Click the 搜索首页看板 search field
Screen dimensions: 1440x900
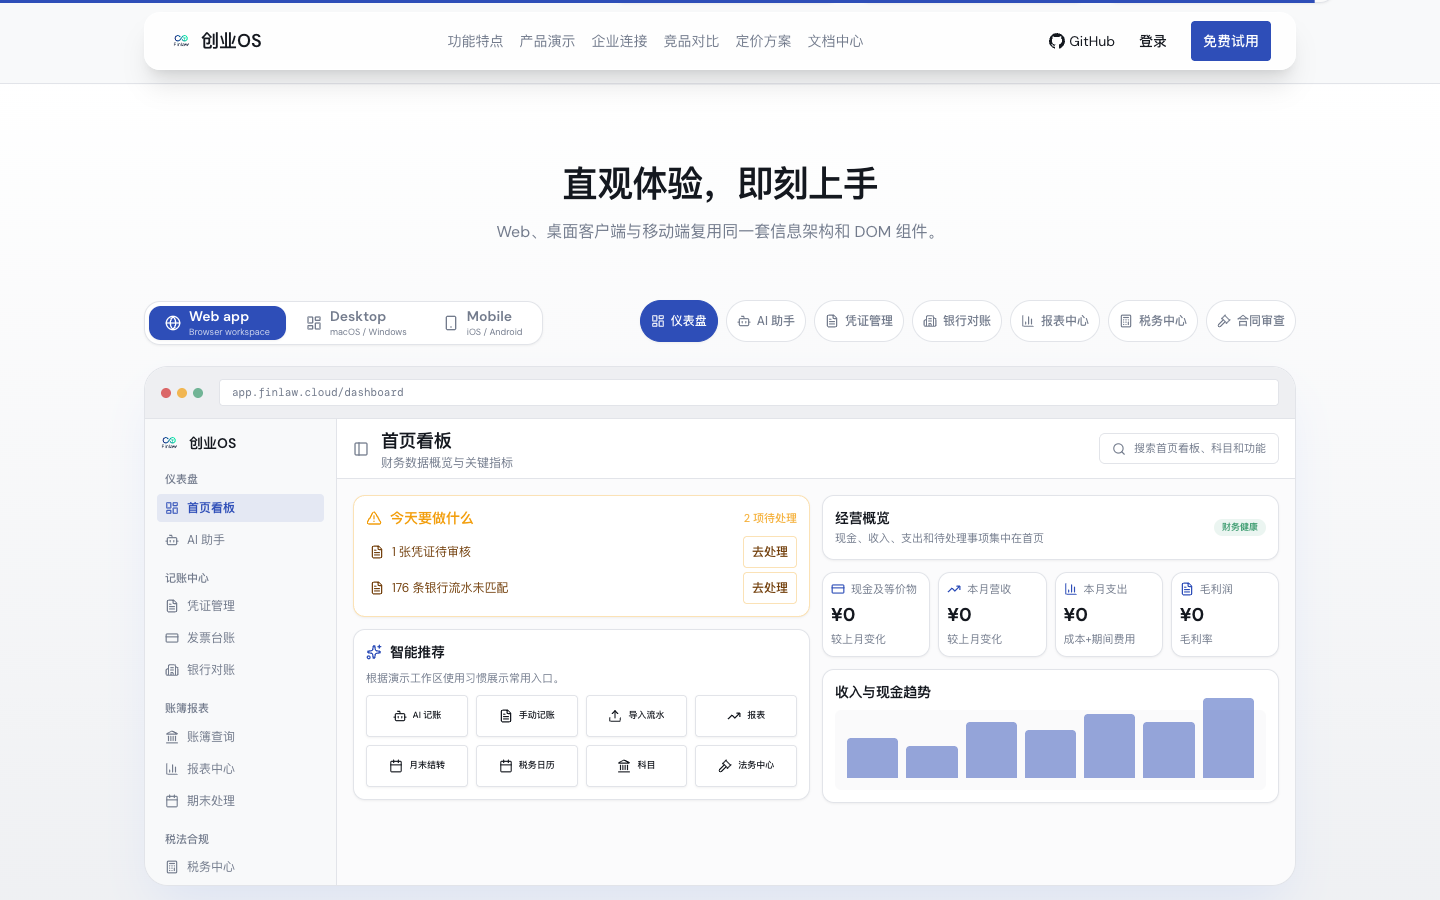click(x=1189, y=449)
